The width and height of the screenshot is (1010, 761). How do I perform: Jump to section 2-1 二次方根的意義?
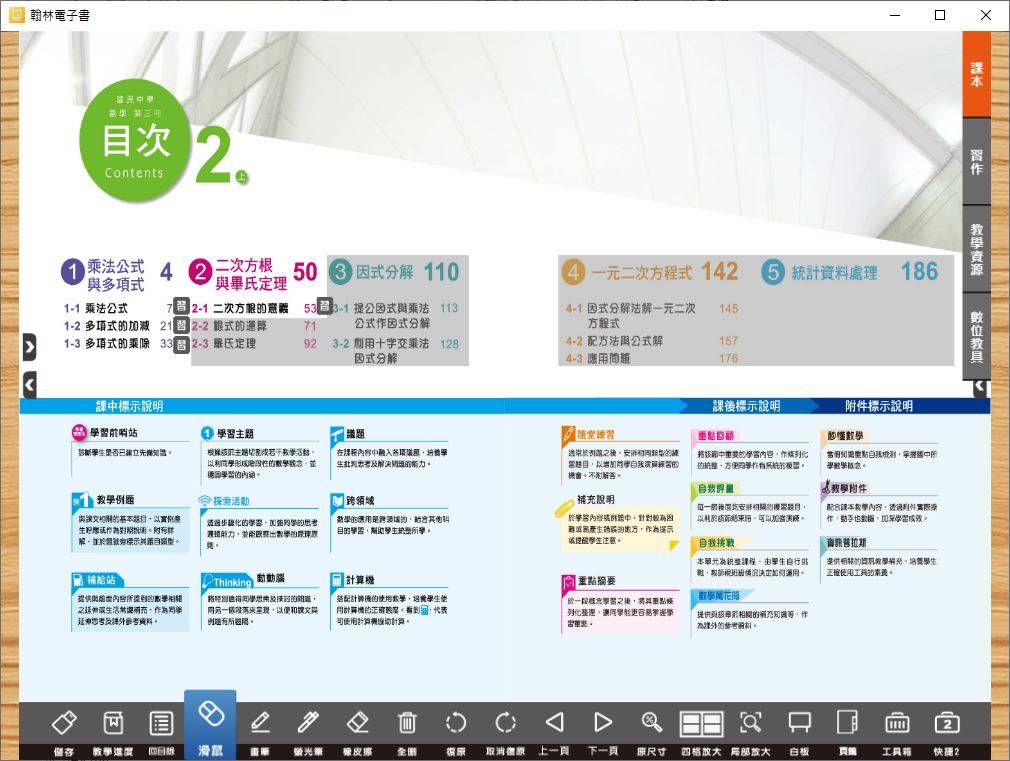coord(254,308)
